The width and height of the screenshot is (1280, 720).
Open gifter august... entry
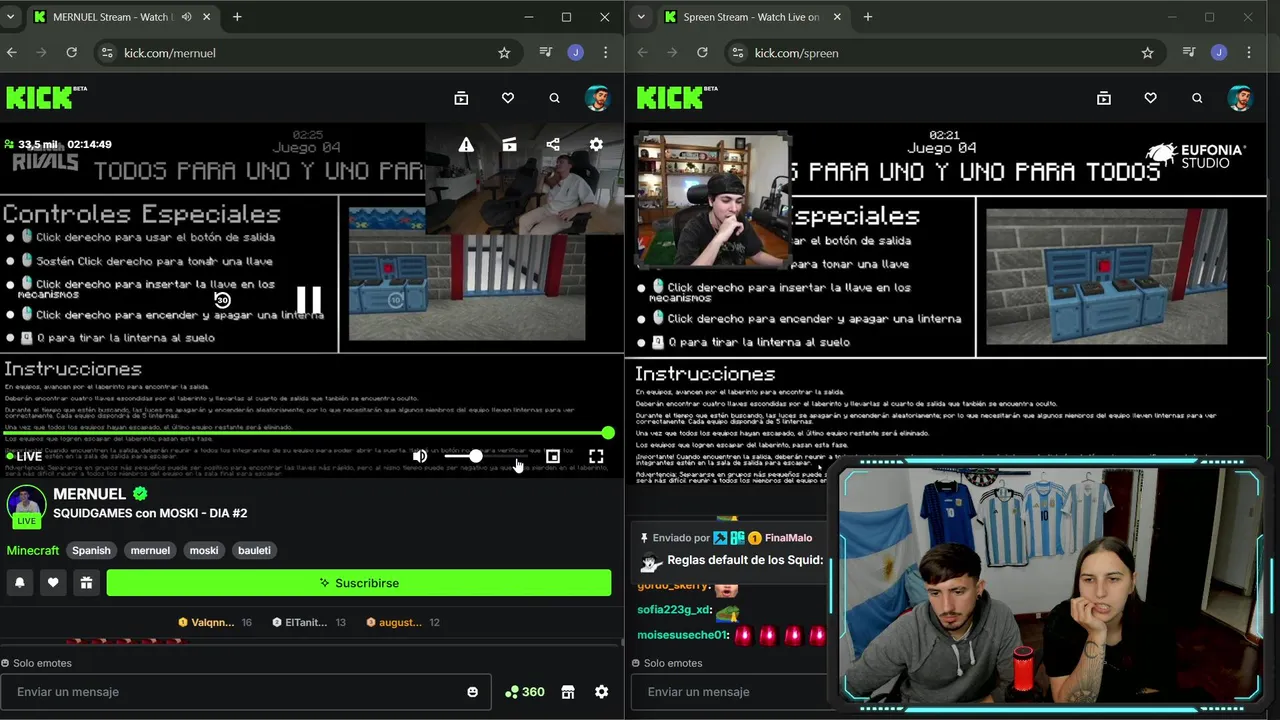[402, 622]
